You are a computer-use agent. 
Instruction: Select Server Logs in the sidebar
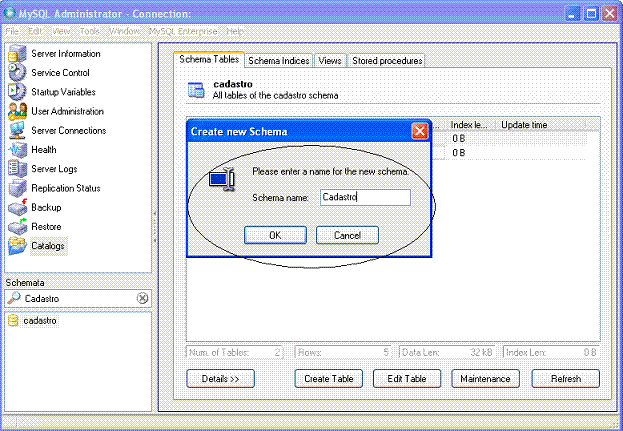[54, 169]
